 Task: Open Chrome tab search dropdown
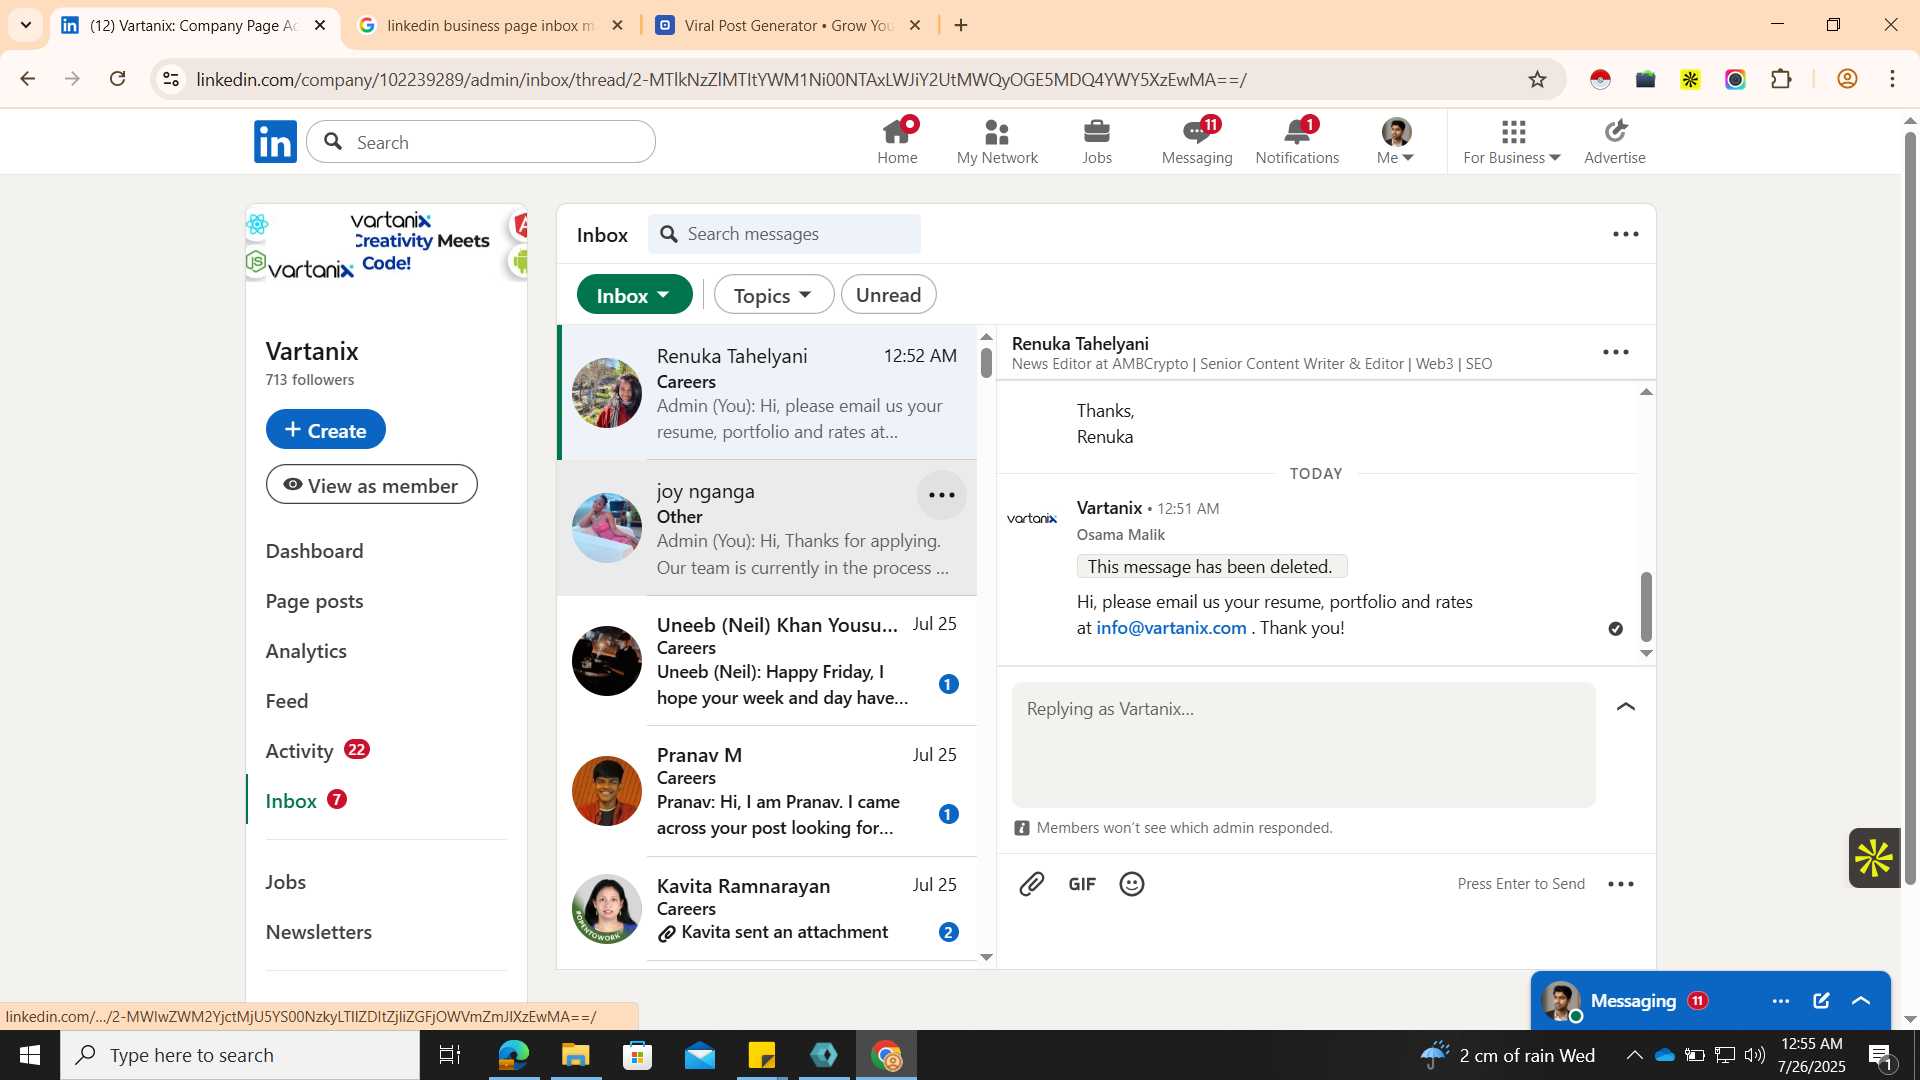pyautogui.click(x=26, y=25)
